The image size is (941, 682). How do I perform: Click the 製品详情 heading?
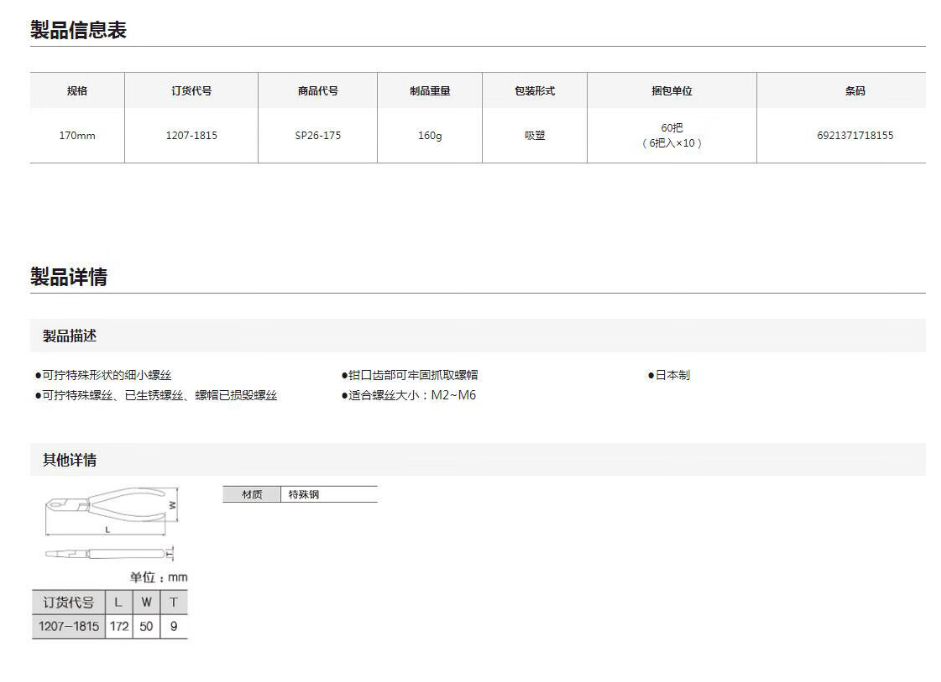click(69, 277)
